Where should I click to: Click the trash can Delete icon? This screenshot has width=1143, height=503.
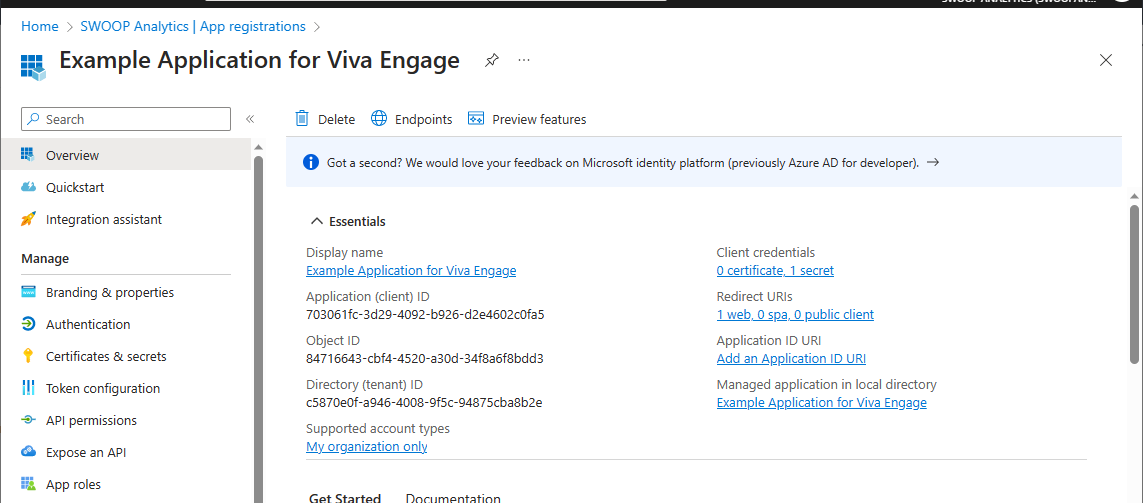302,118
